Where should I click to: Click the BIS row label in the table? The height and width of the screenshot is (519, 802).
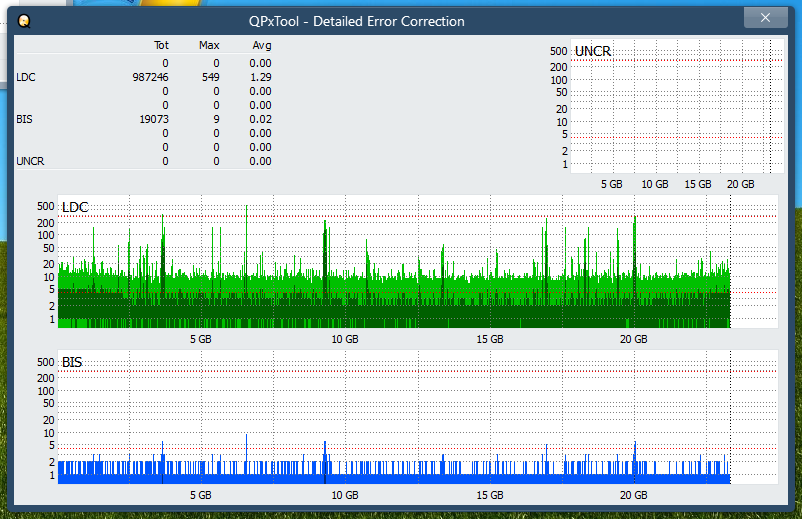point(24,119)
